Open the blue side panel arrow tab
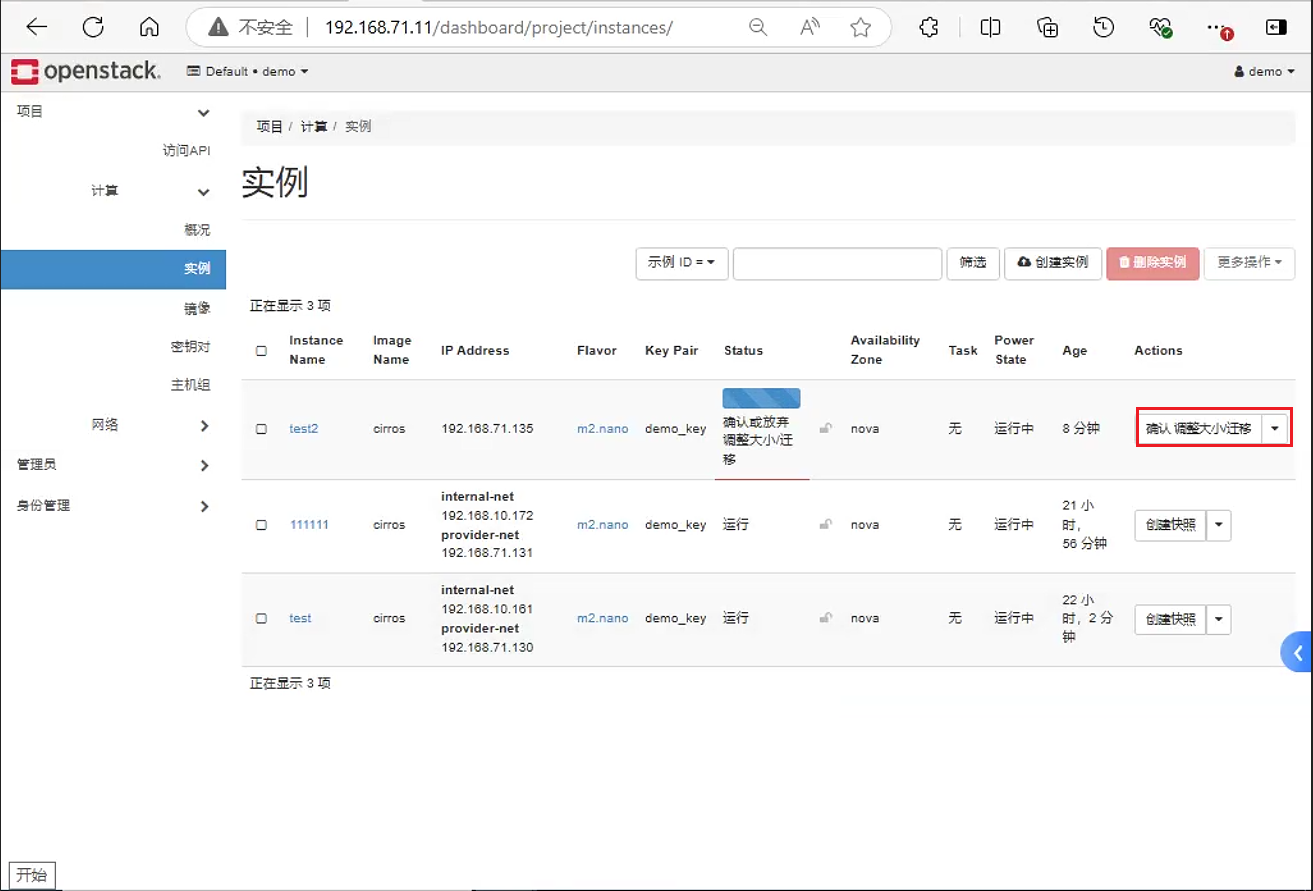Viewport: 1313px width, 891px height. (x=1297, y=653)
